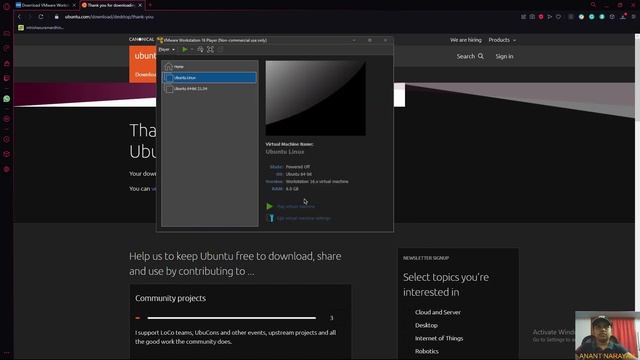
Task: Click the Community projects heading text
Action: coord(170,298)
